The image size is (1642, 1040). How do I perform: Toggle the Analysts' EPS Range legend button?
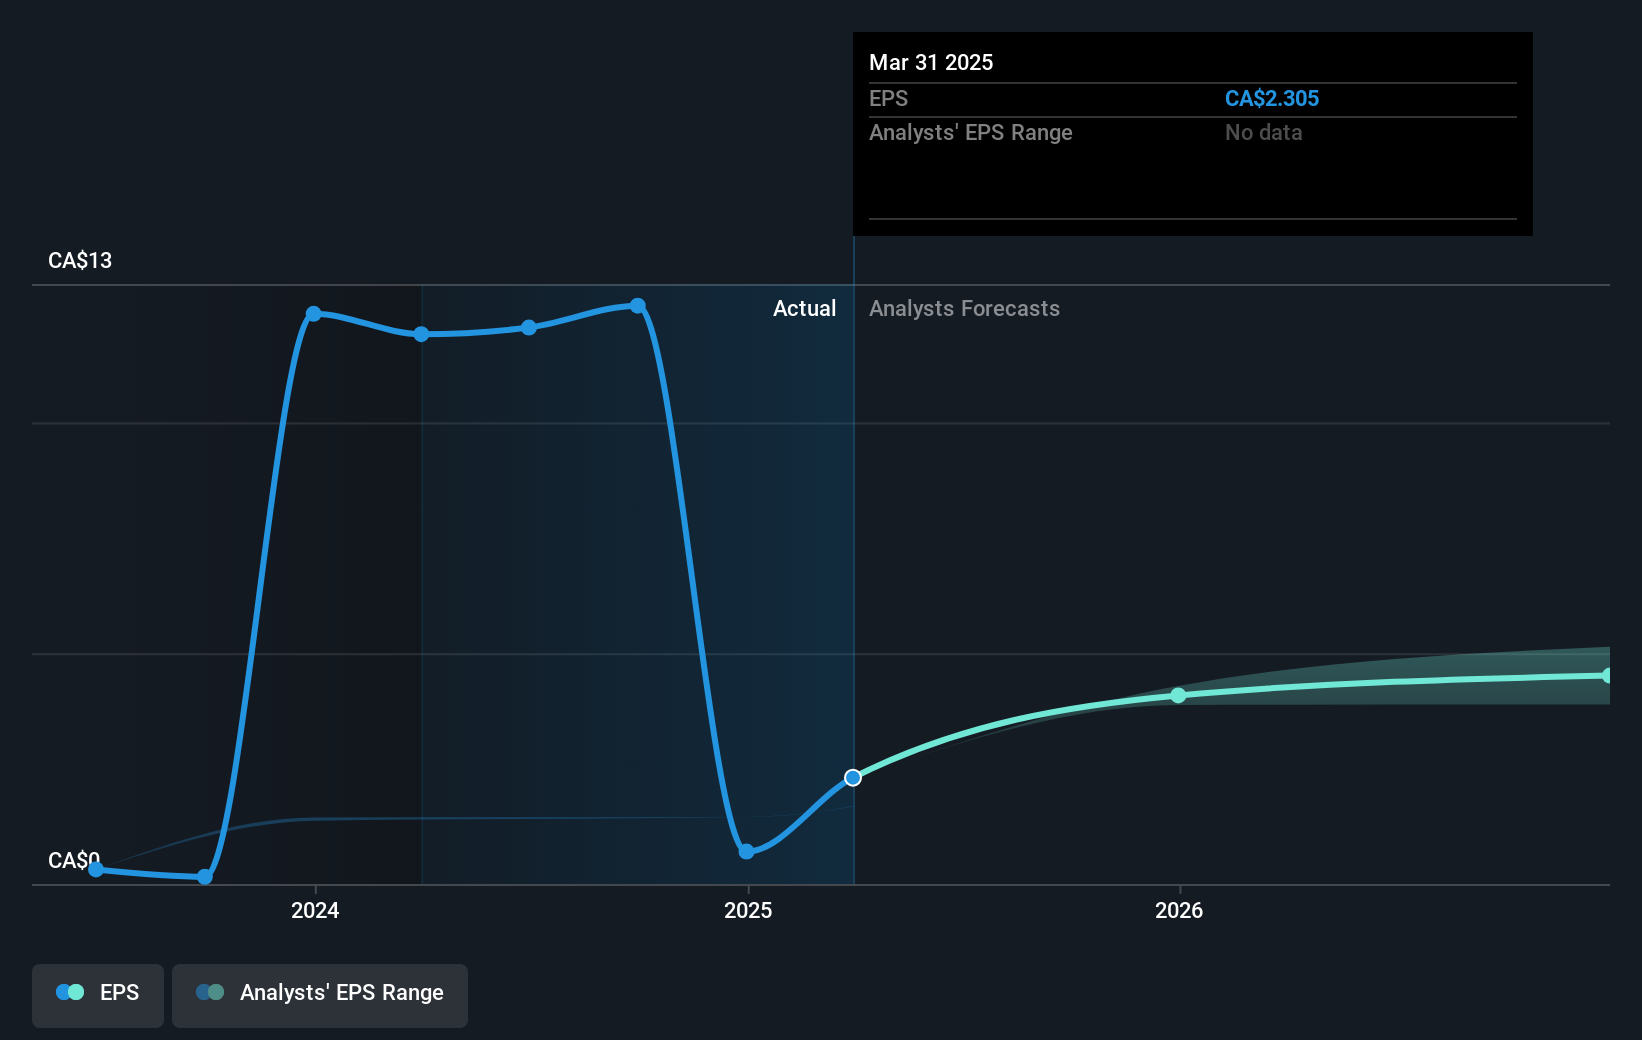(320, 995)
